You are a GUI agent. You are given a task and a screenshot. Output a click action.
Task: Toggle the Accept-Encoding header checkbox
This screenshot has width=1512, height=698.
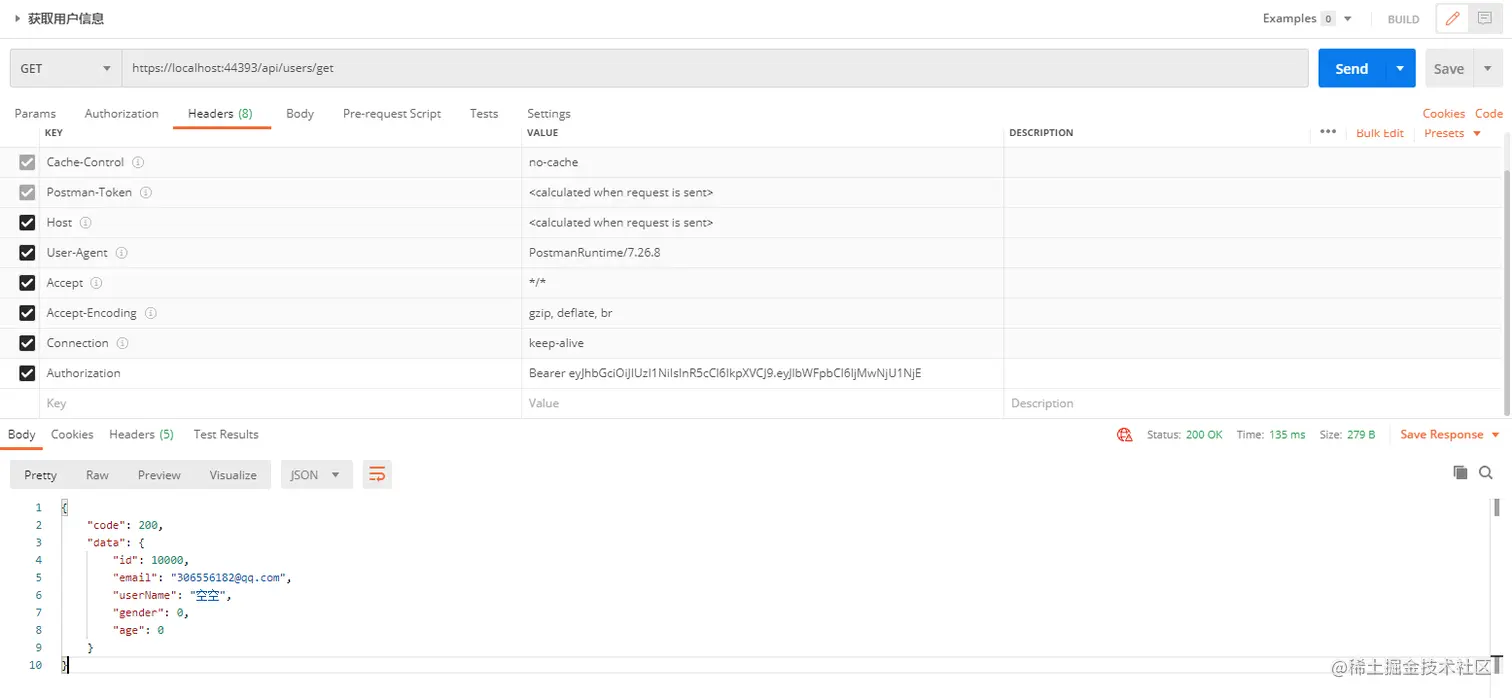pyautogui.click(x=27, y=313)
